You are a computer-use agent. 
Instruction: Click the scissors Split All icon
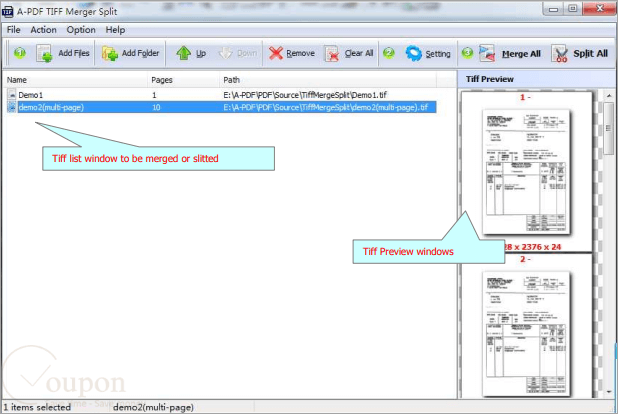(560, 54)
